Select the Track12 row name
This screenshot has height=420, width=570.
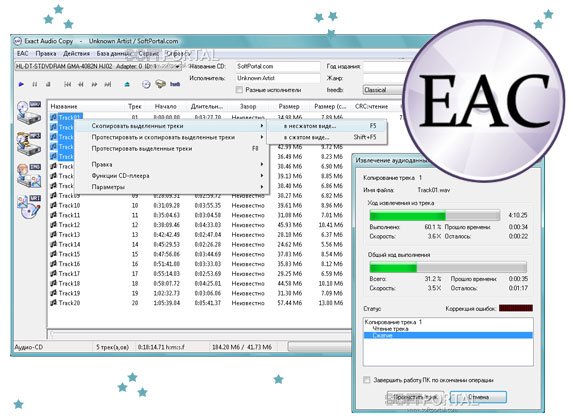click(x=69, y=225)
